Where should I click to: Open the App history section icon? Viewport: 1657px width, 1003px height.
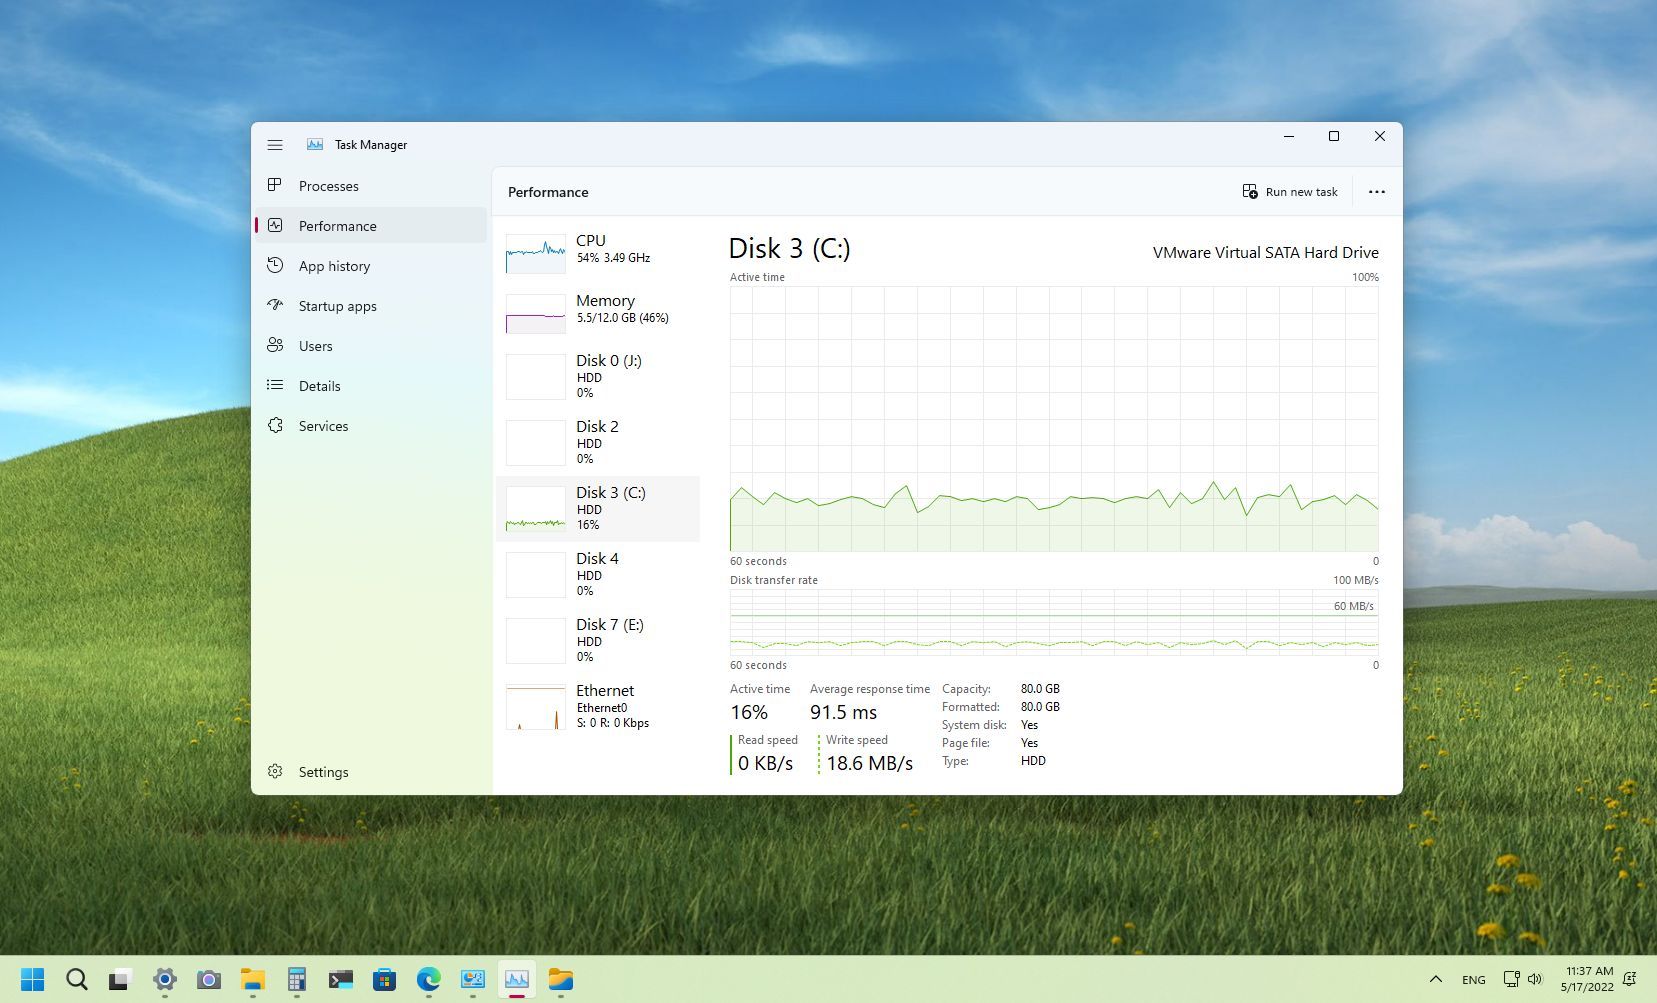[276, 265]
